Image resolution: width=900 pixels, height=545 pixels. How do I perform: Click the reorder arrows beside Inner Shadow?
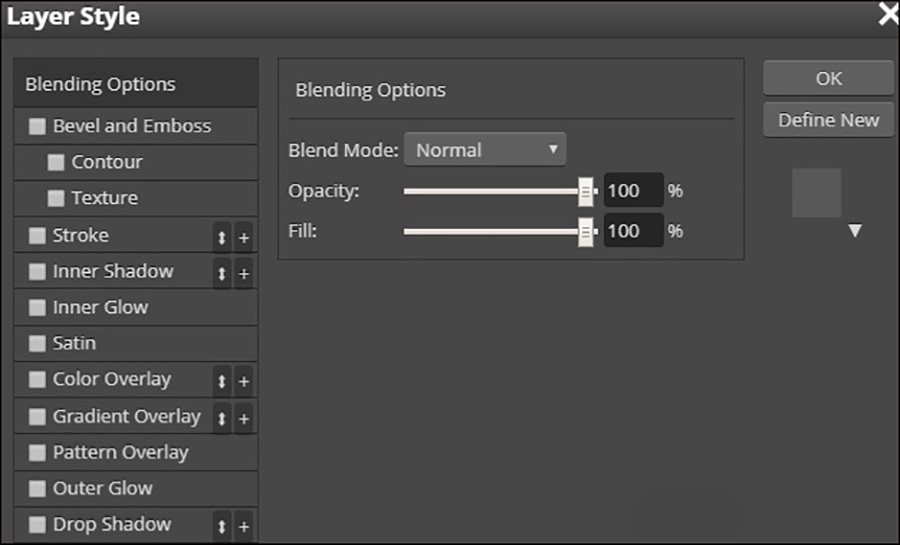pos(222,274)
